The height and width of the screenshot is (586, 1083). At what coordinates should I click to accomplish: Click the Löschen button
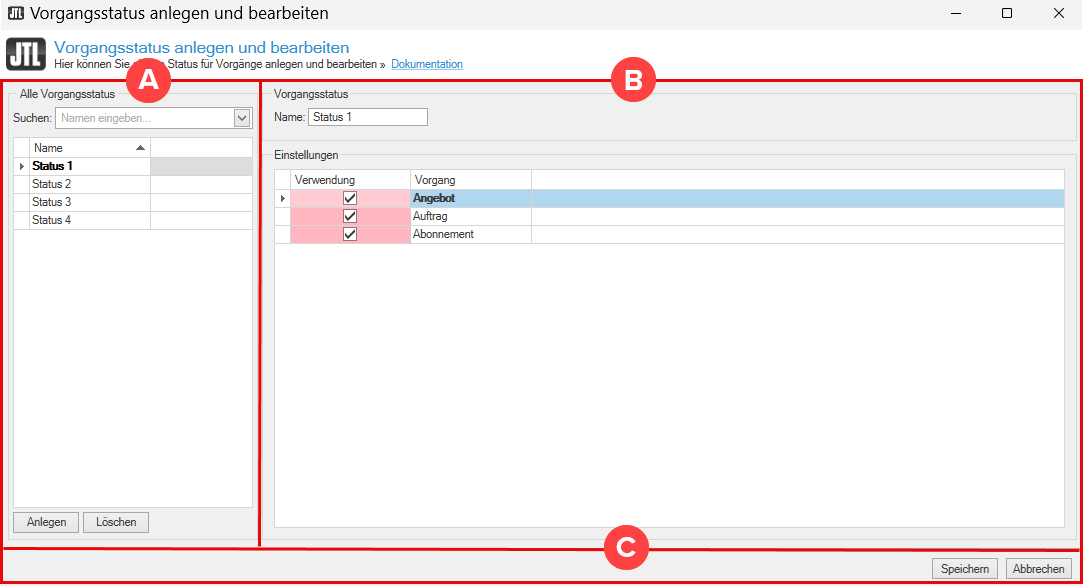click(116, 522)
